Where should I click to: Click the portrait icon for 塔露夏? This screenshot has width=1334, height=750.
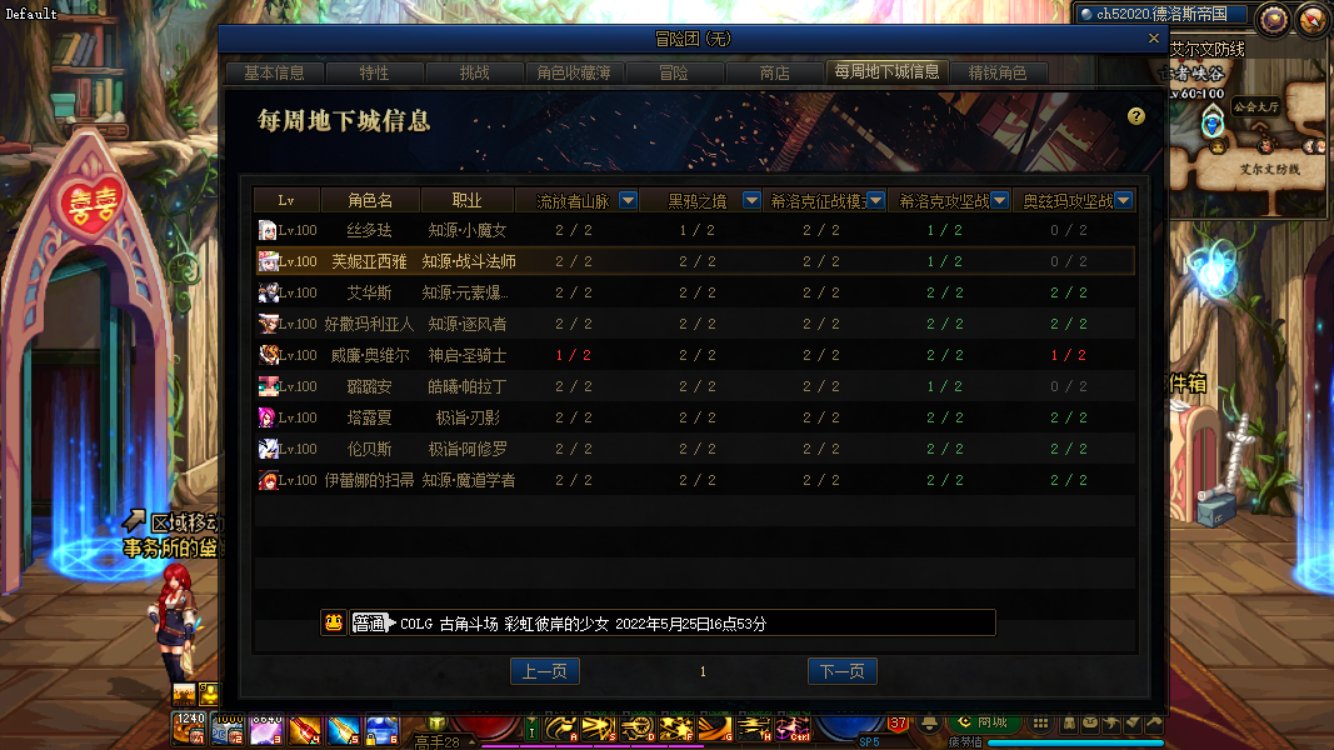[x=267, y=417]
